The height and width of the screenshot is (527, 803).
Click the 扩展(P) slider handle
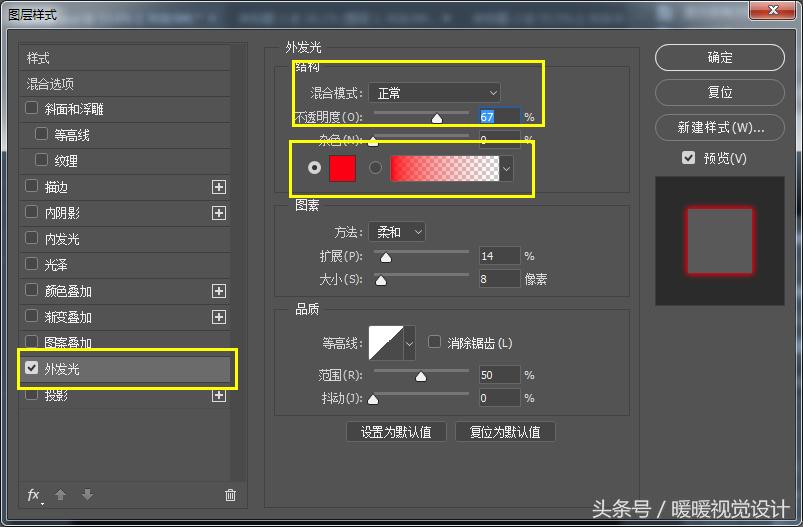[386, 258]
